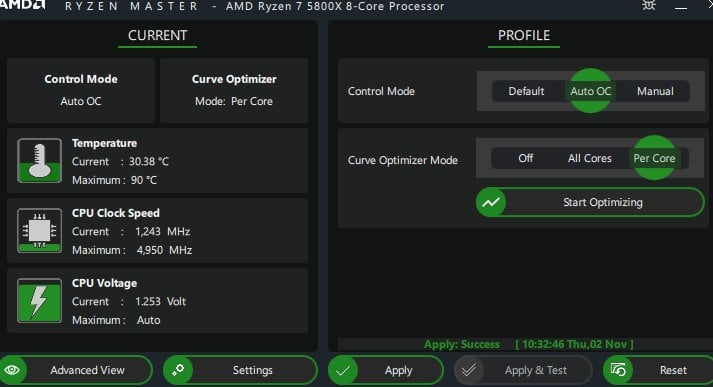Open Advanced View
The width and height of the screenshot is (713, 387).
coord(75,370)
